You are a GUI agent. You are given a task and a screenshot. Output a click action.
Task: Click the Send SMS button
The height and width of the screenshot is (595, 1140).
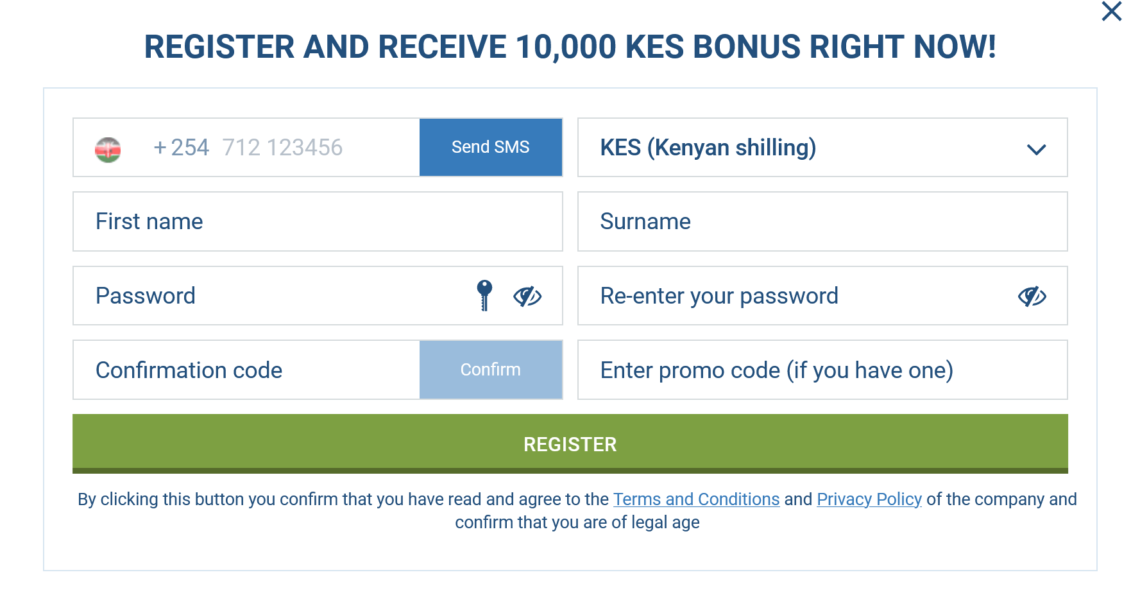(x=491, y=147)
